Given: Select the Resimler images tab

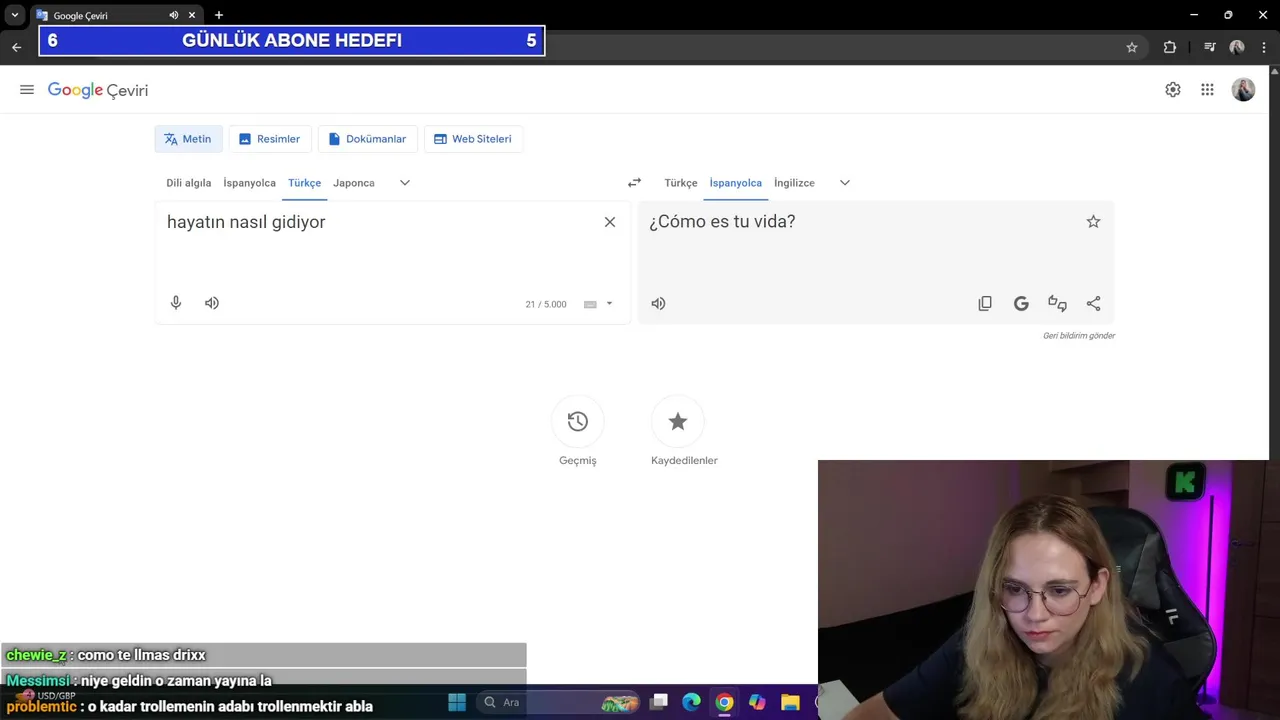Looking at the screenshot, I should click(x=270, y=139).
